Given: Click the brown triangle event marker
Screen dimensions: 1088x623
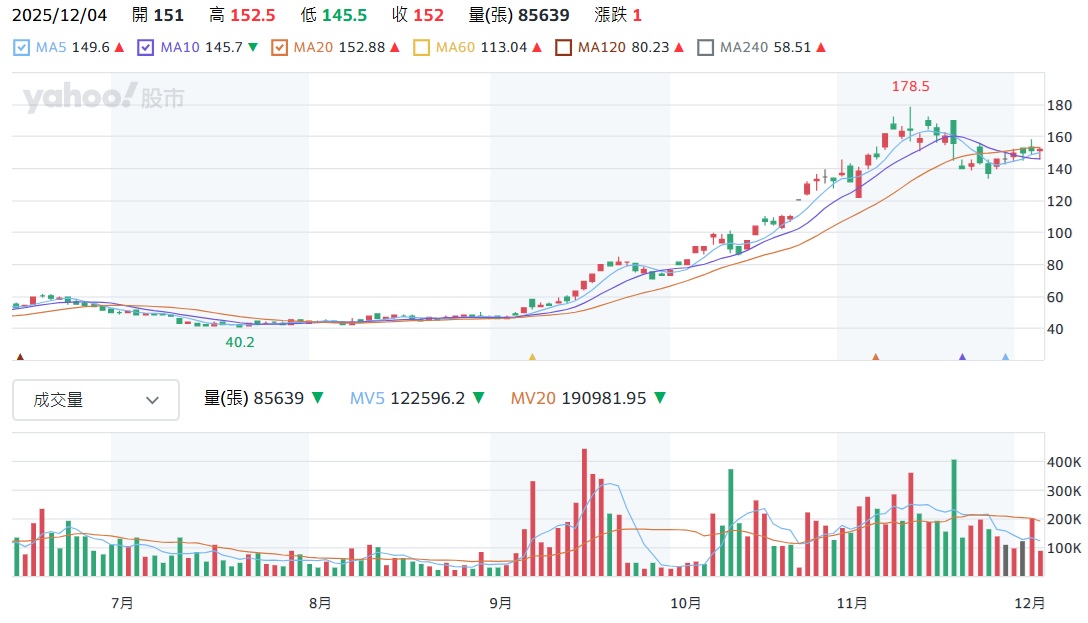Looking at the screenshot, I should tap(20, 356).
